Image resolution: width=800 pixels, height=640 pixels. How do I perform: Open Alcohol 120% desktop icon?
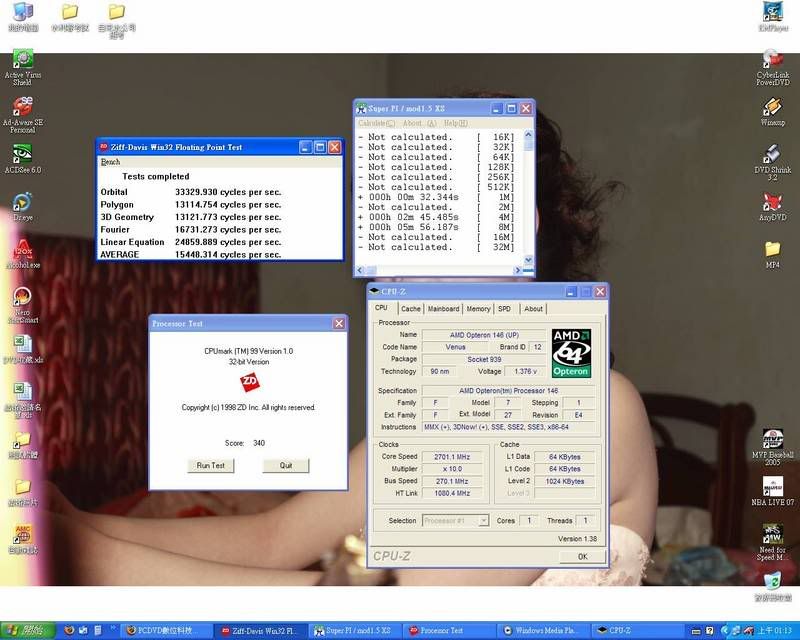pyautogui.click(x=22, y=254)
